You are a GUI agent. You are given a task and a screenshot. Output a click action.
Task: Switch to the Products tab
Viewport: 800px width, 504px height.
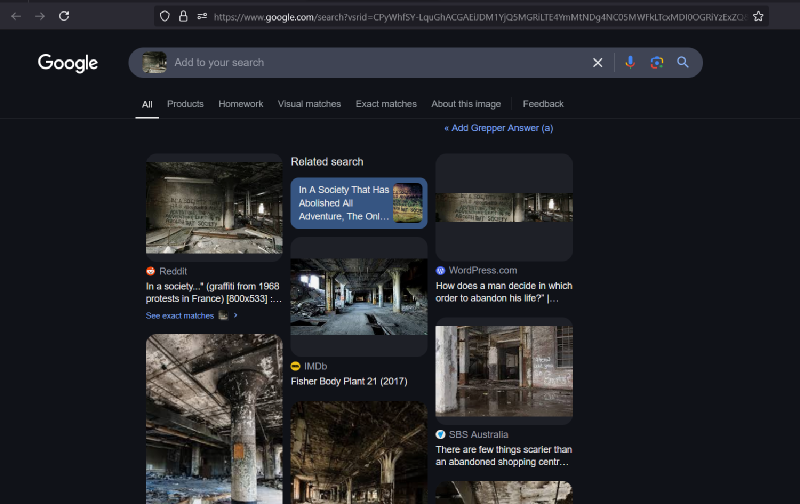[x=185, y=104]
